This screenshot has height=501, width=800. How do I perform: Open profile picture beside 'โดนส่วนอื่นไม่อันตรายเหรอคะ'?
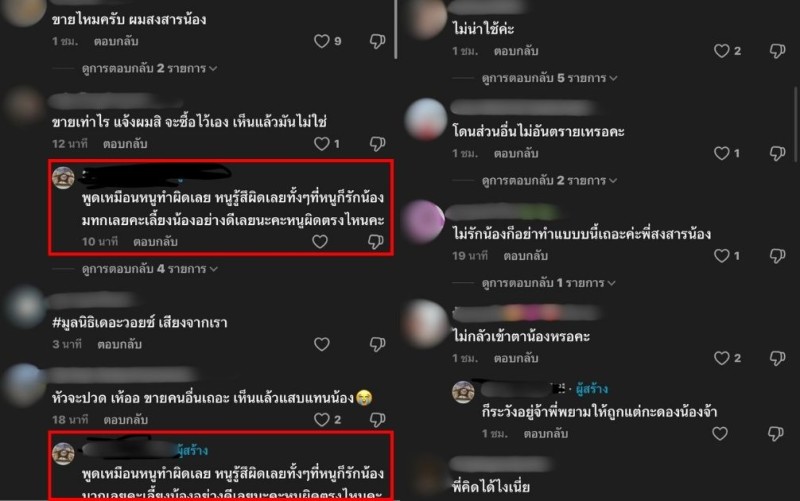click(426, 119)
